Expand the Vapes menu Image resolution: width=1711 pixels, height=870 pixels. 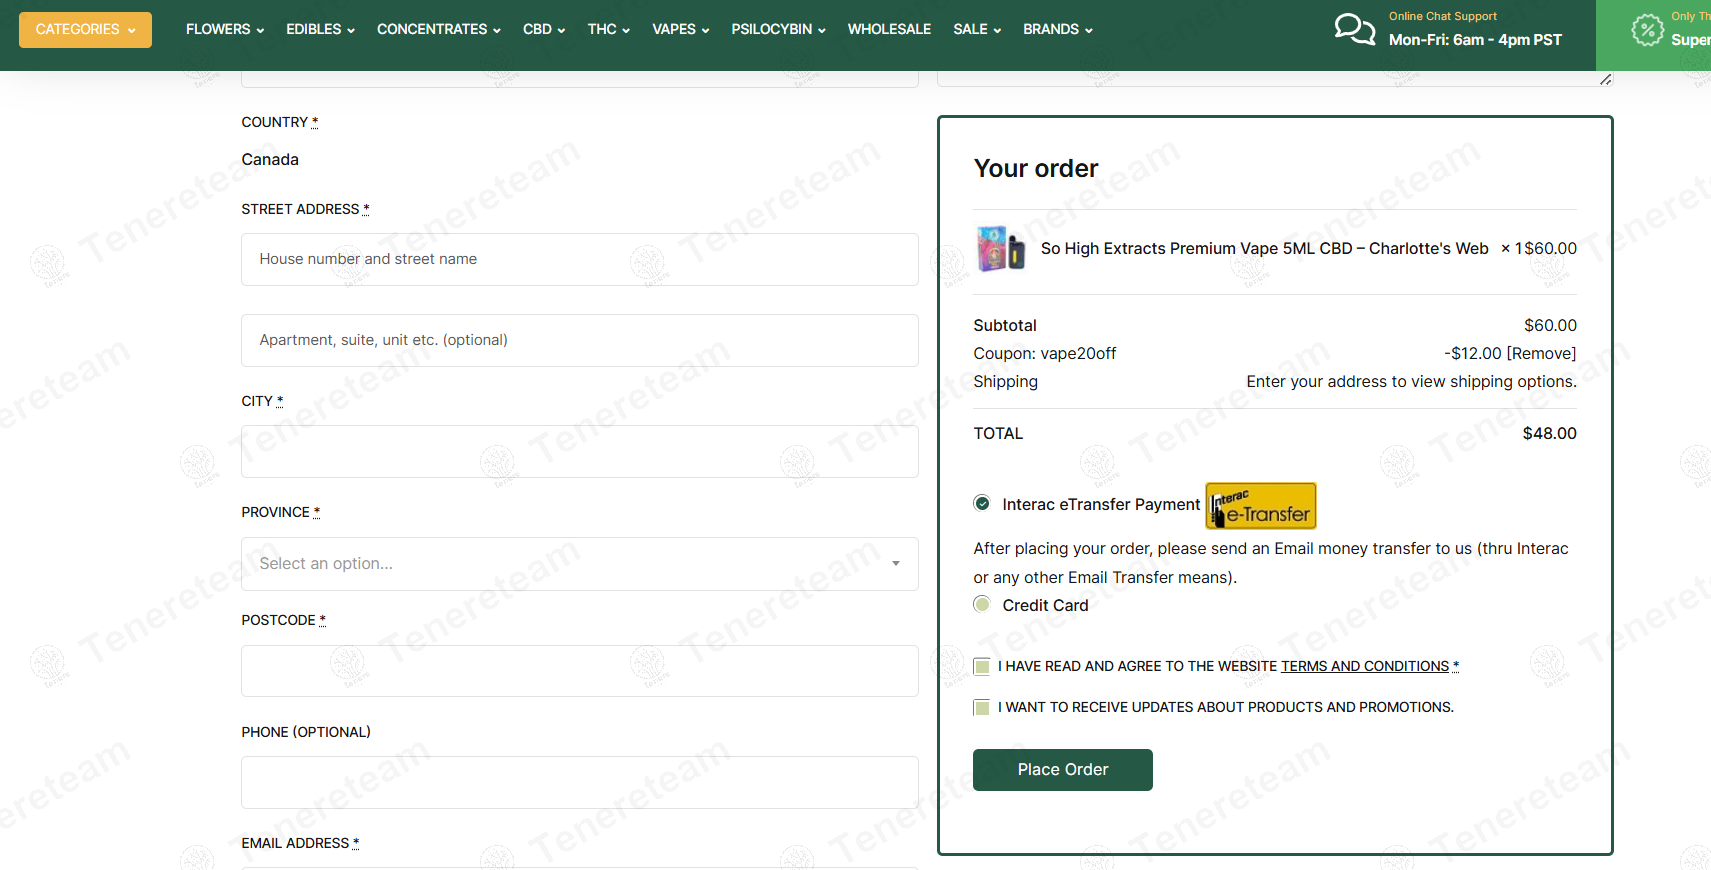681,30
